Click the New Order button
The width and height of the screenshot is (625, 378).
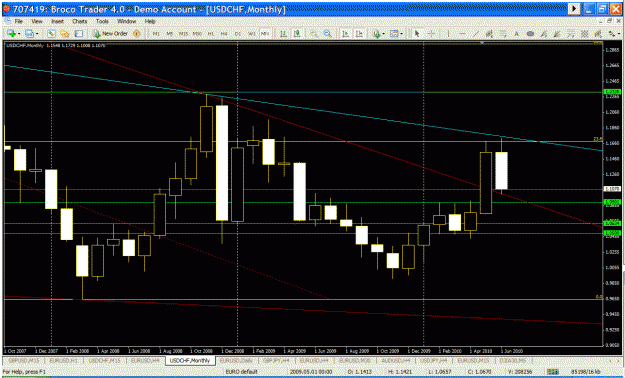[110, 34]
